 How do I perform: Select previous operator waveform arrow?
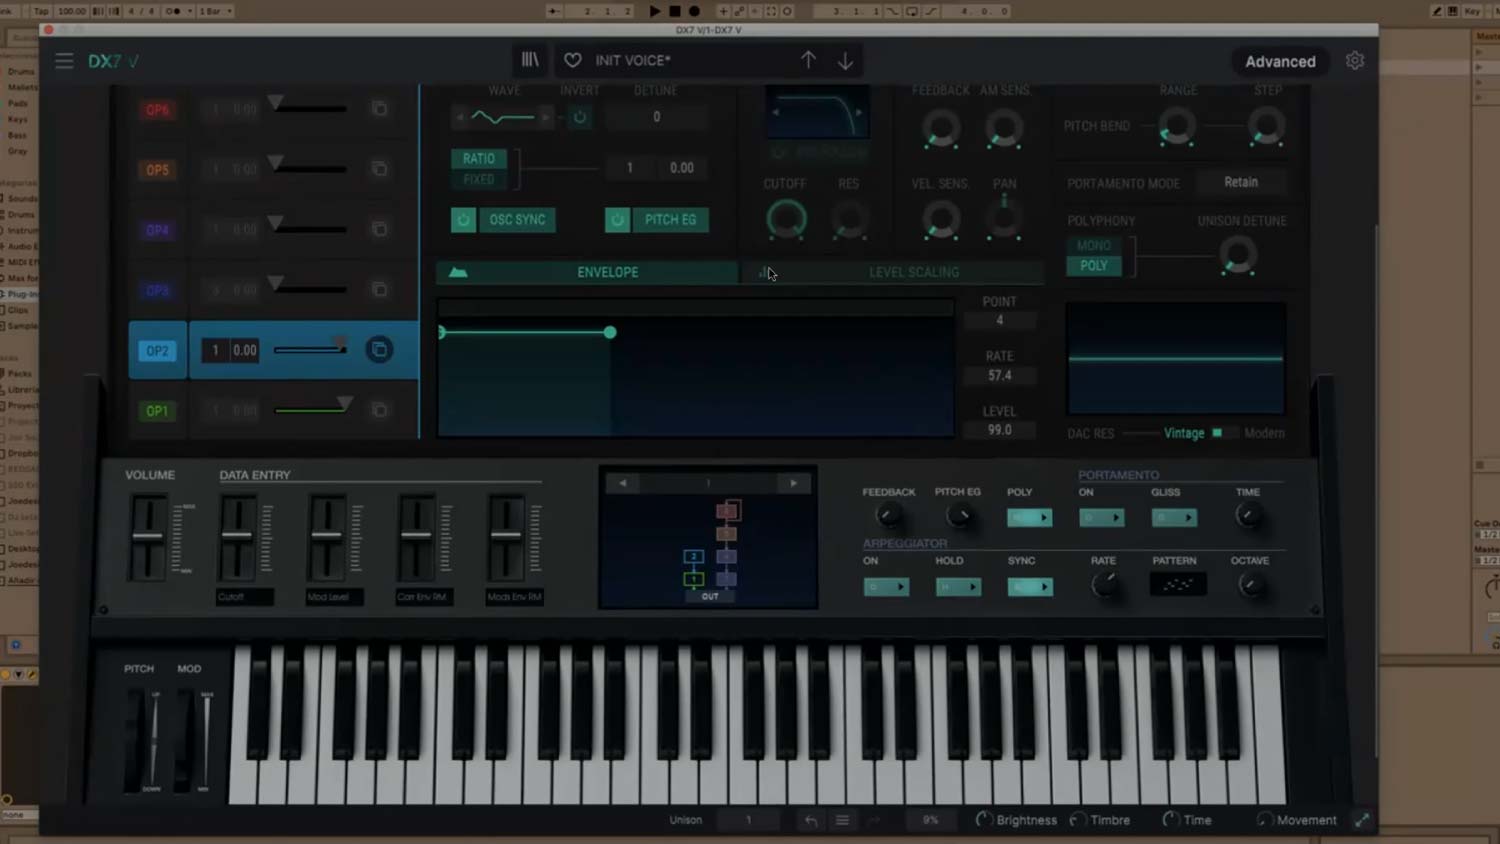coord(460,117)
